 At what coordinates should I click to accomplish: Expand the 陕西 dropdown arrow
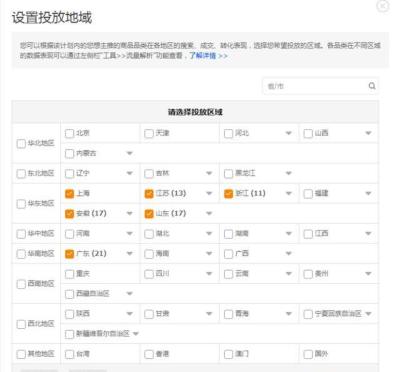click(130, 314)
